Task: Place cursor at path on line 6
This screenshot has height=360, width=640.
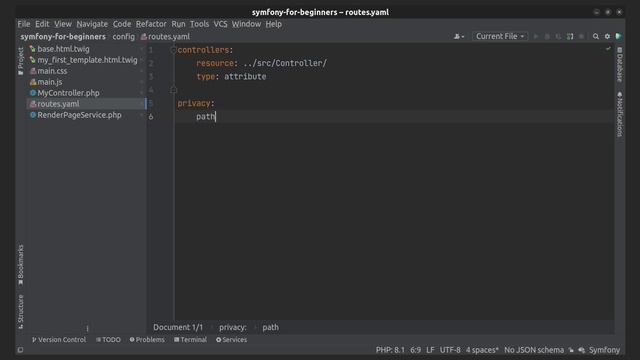Action: tap(205, 117)
